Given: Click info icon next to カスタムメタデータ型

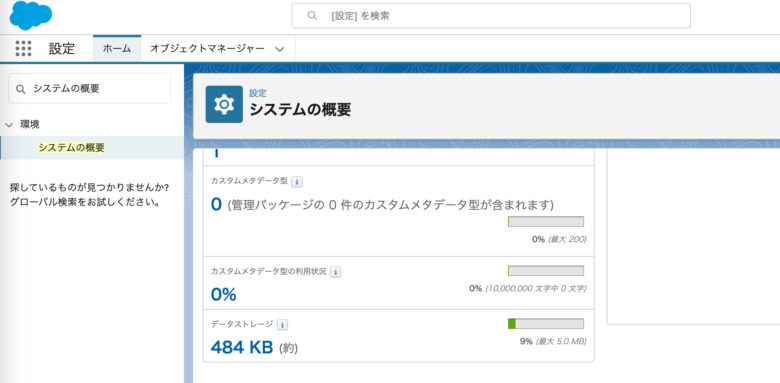Looking at the screenshot, I should click(296, 182).
